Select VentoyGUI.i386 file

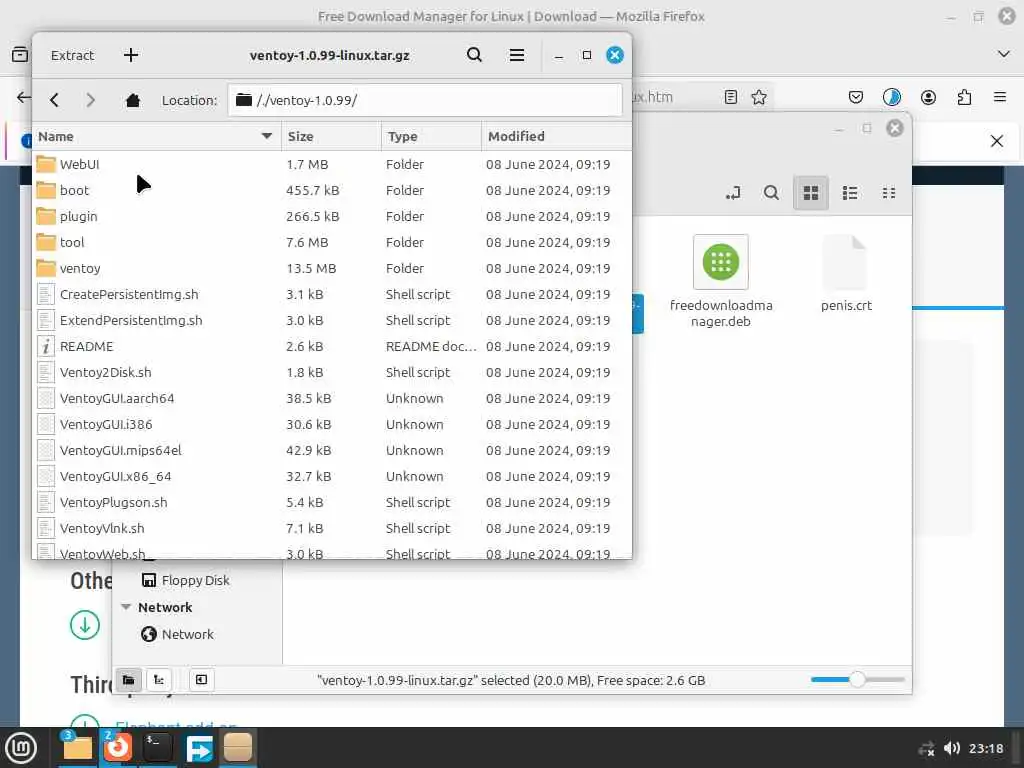coord(332,424)
